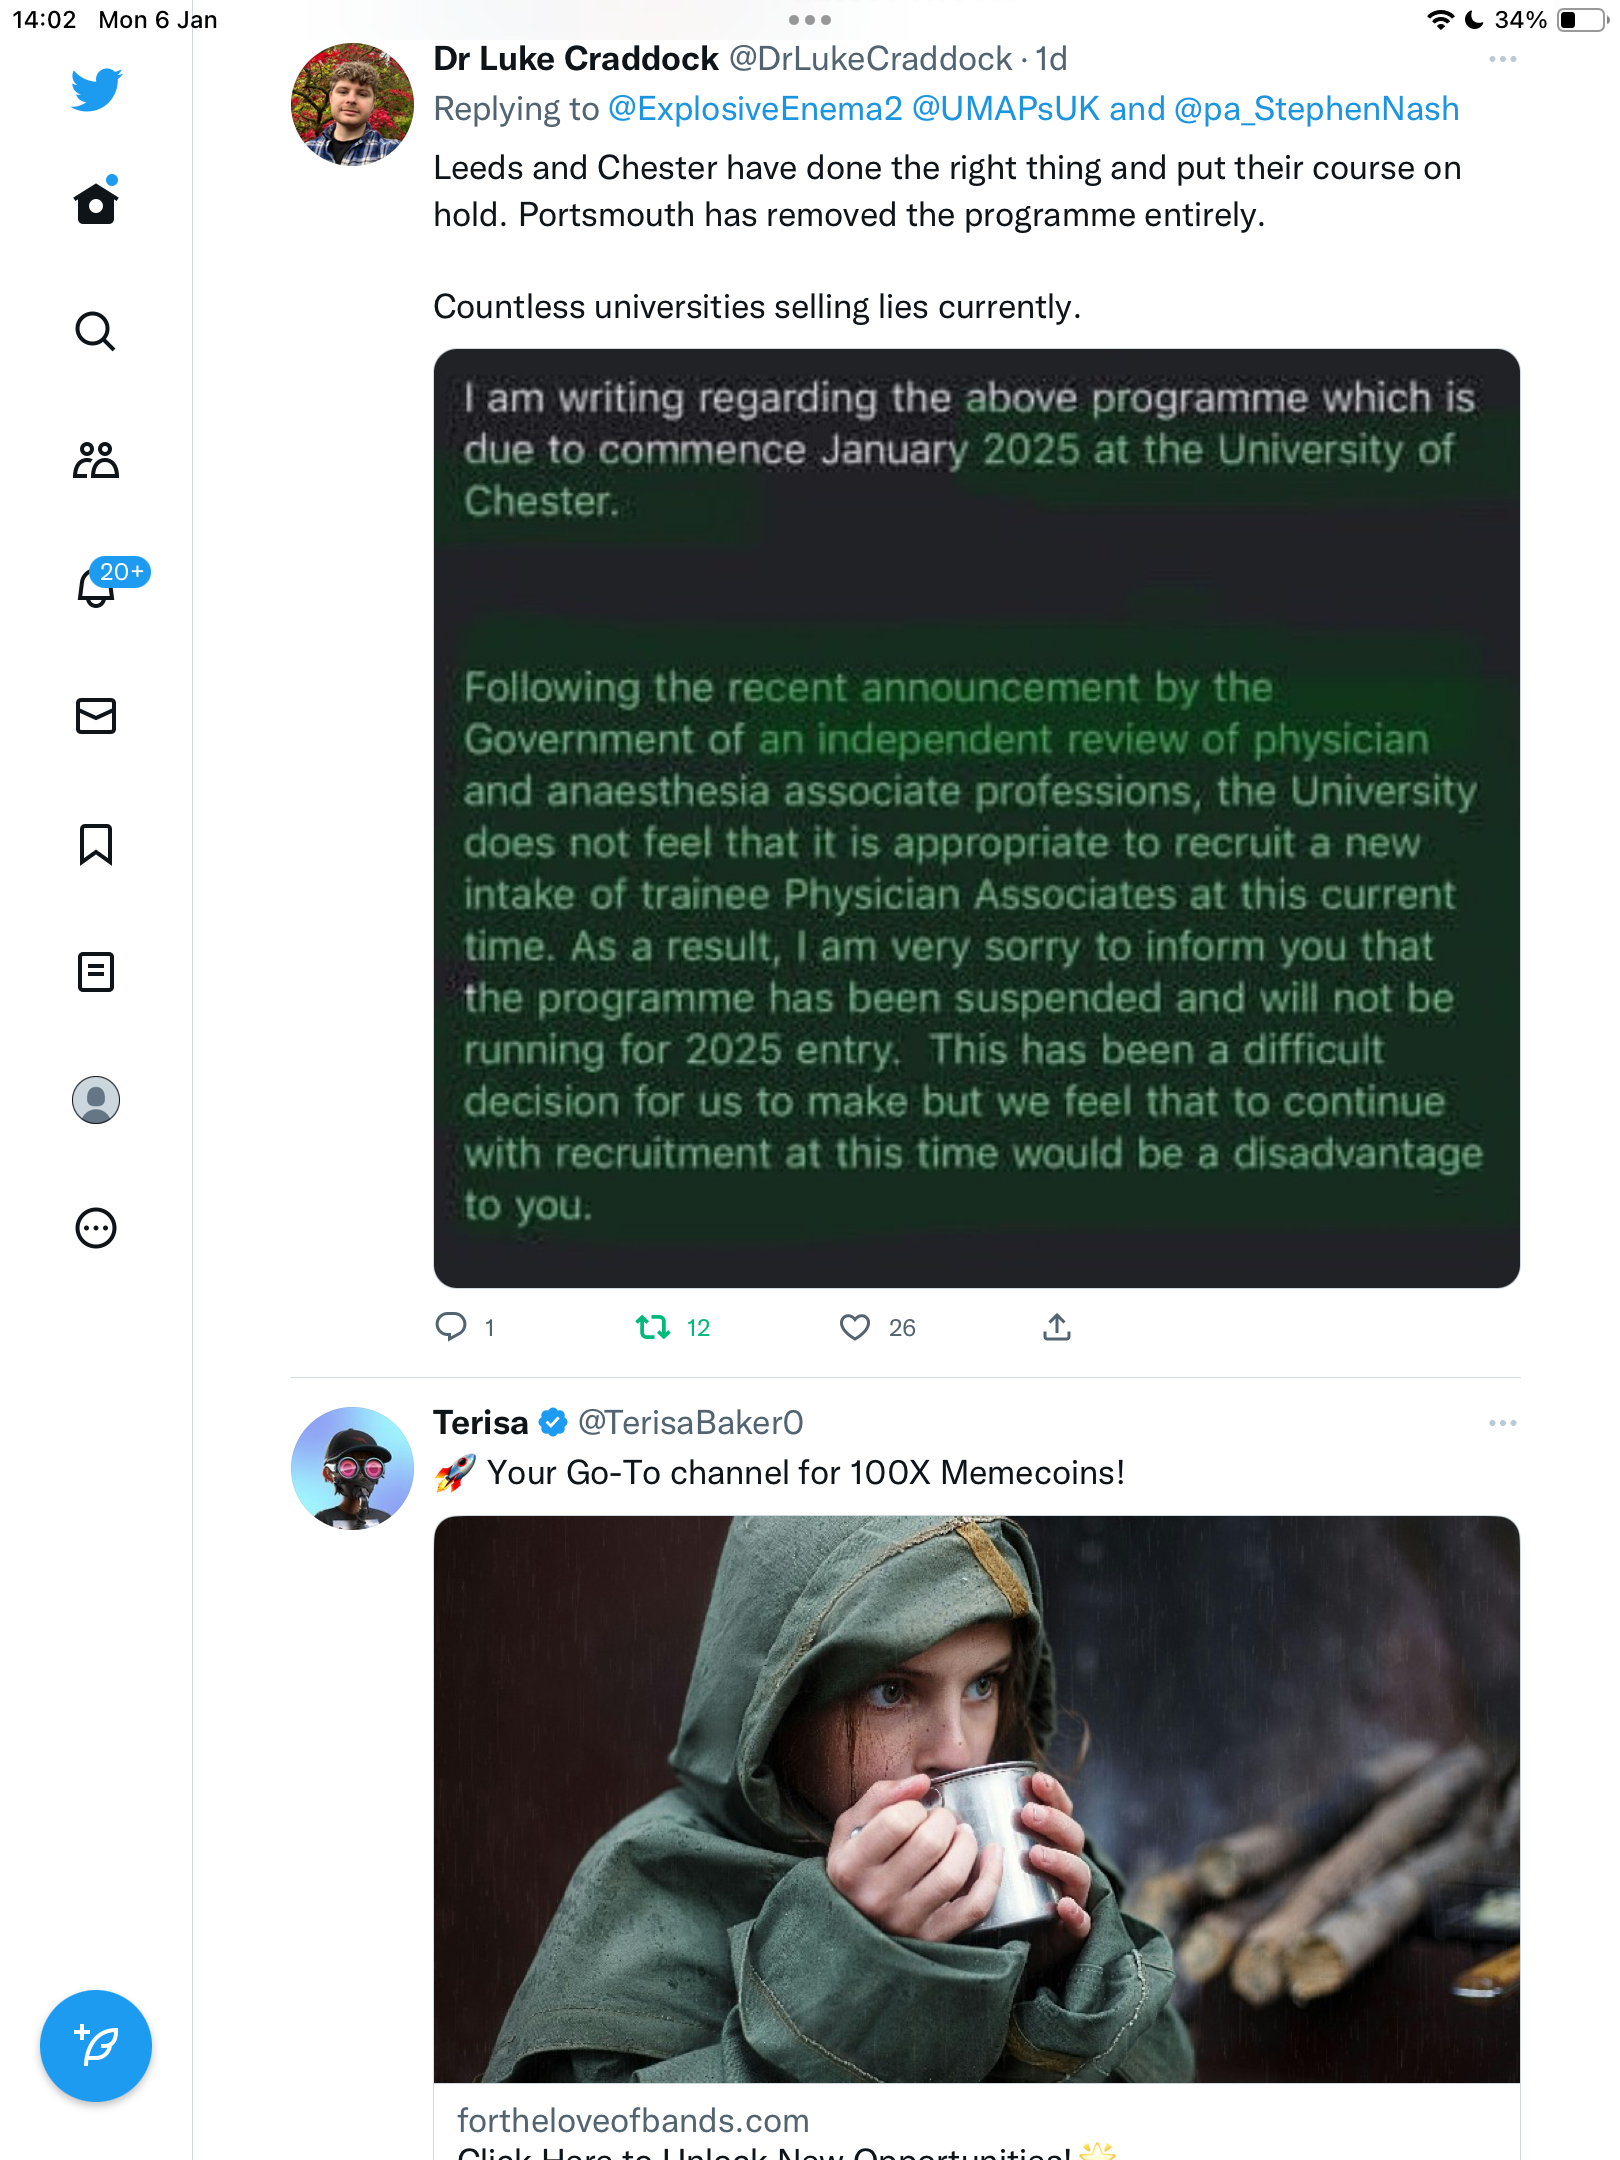Open the Communities people icon

[x=96, y=460]
